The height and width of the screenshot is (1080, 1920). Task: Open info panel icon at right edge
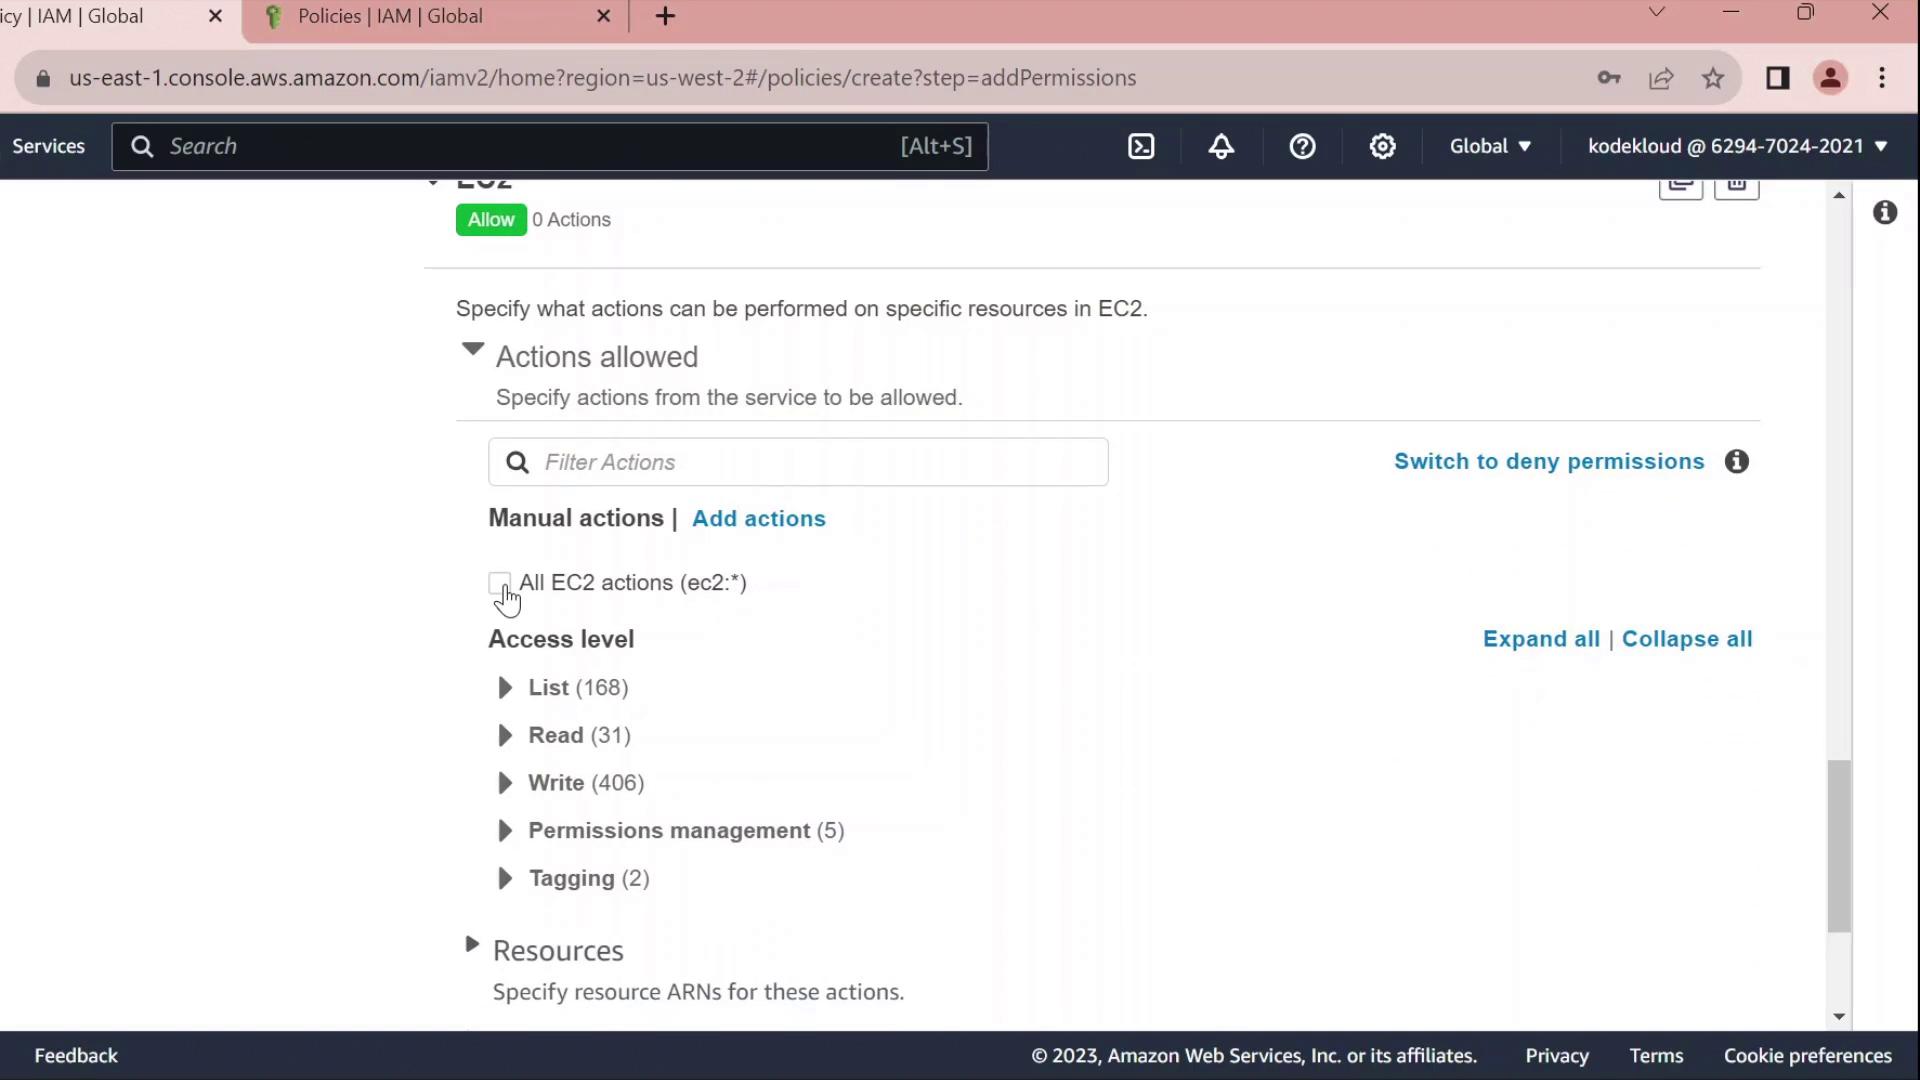tap(1885, 212)
